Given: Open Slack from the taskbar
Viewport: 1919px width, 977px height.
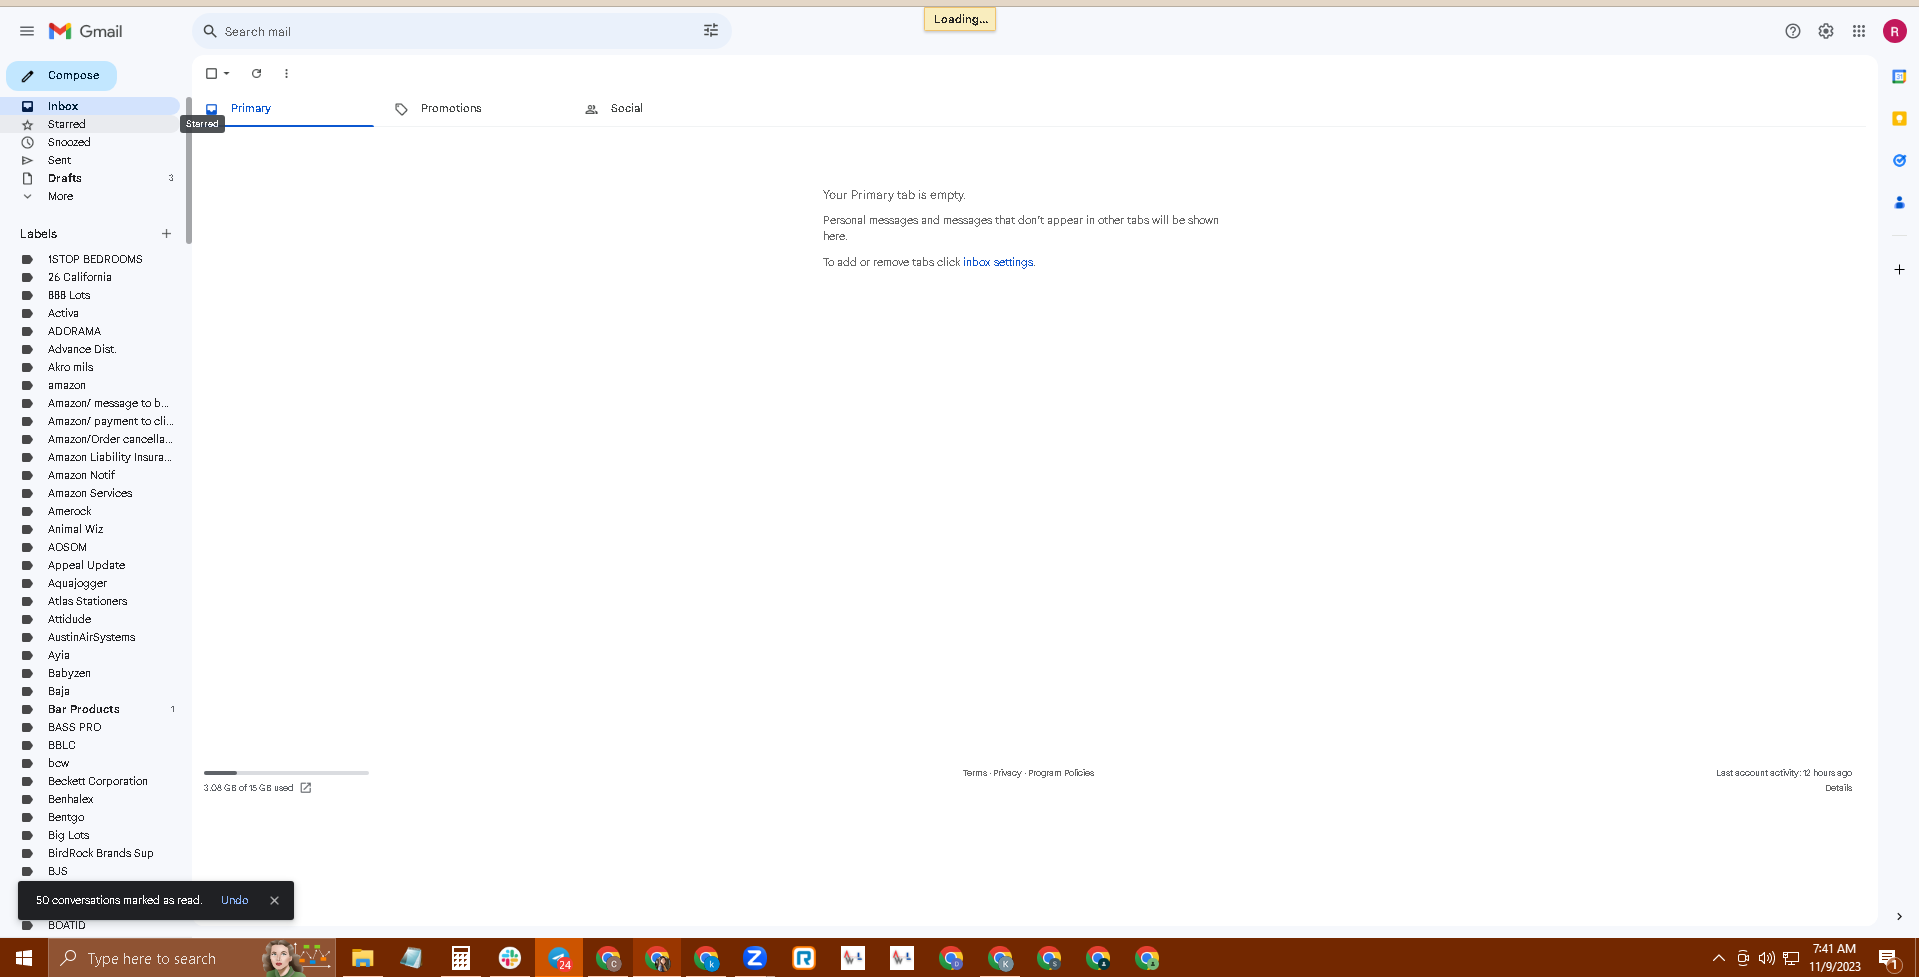Looking at the screenshot, I should point(510,958).
